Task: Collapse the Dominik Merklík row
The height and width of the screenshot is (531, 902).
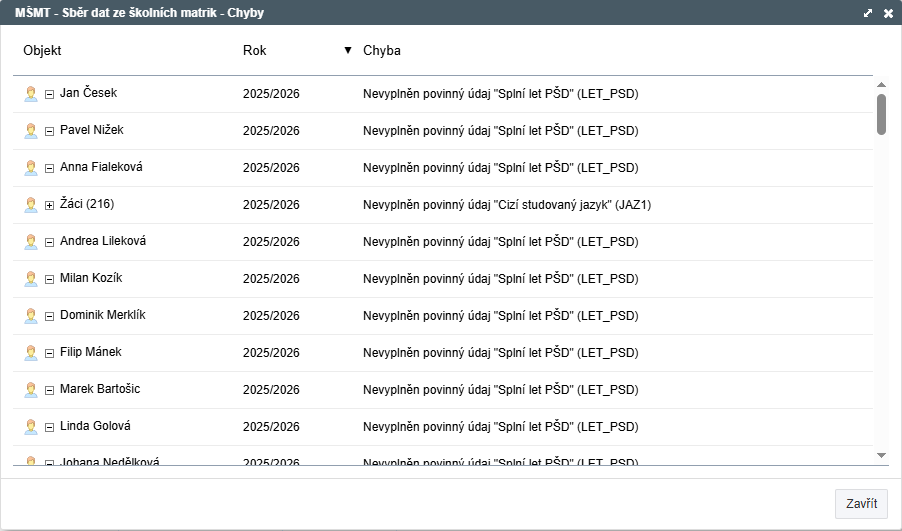Action: [49, 316]
